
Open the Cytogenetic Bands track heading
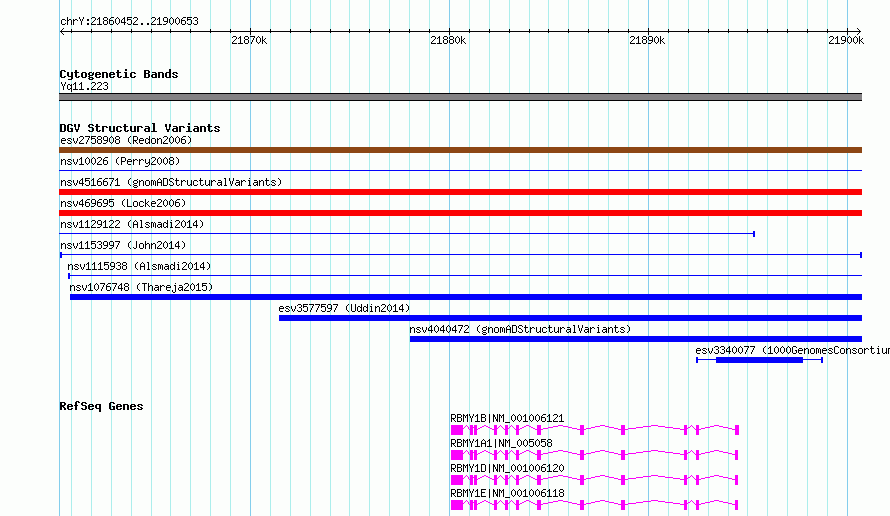coord(119,74)
